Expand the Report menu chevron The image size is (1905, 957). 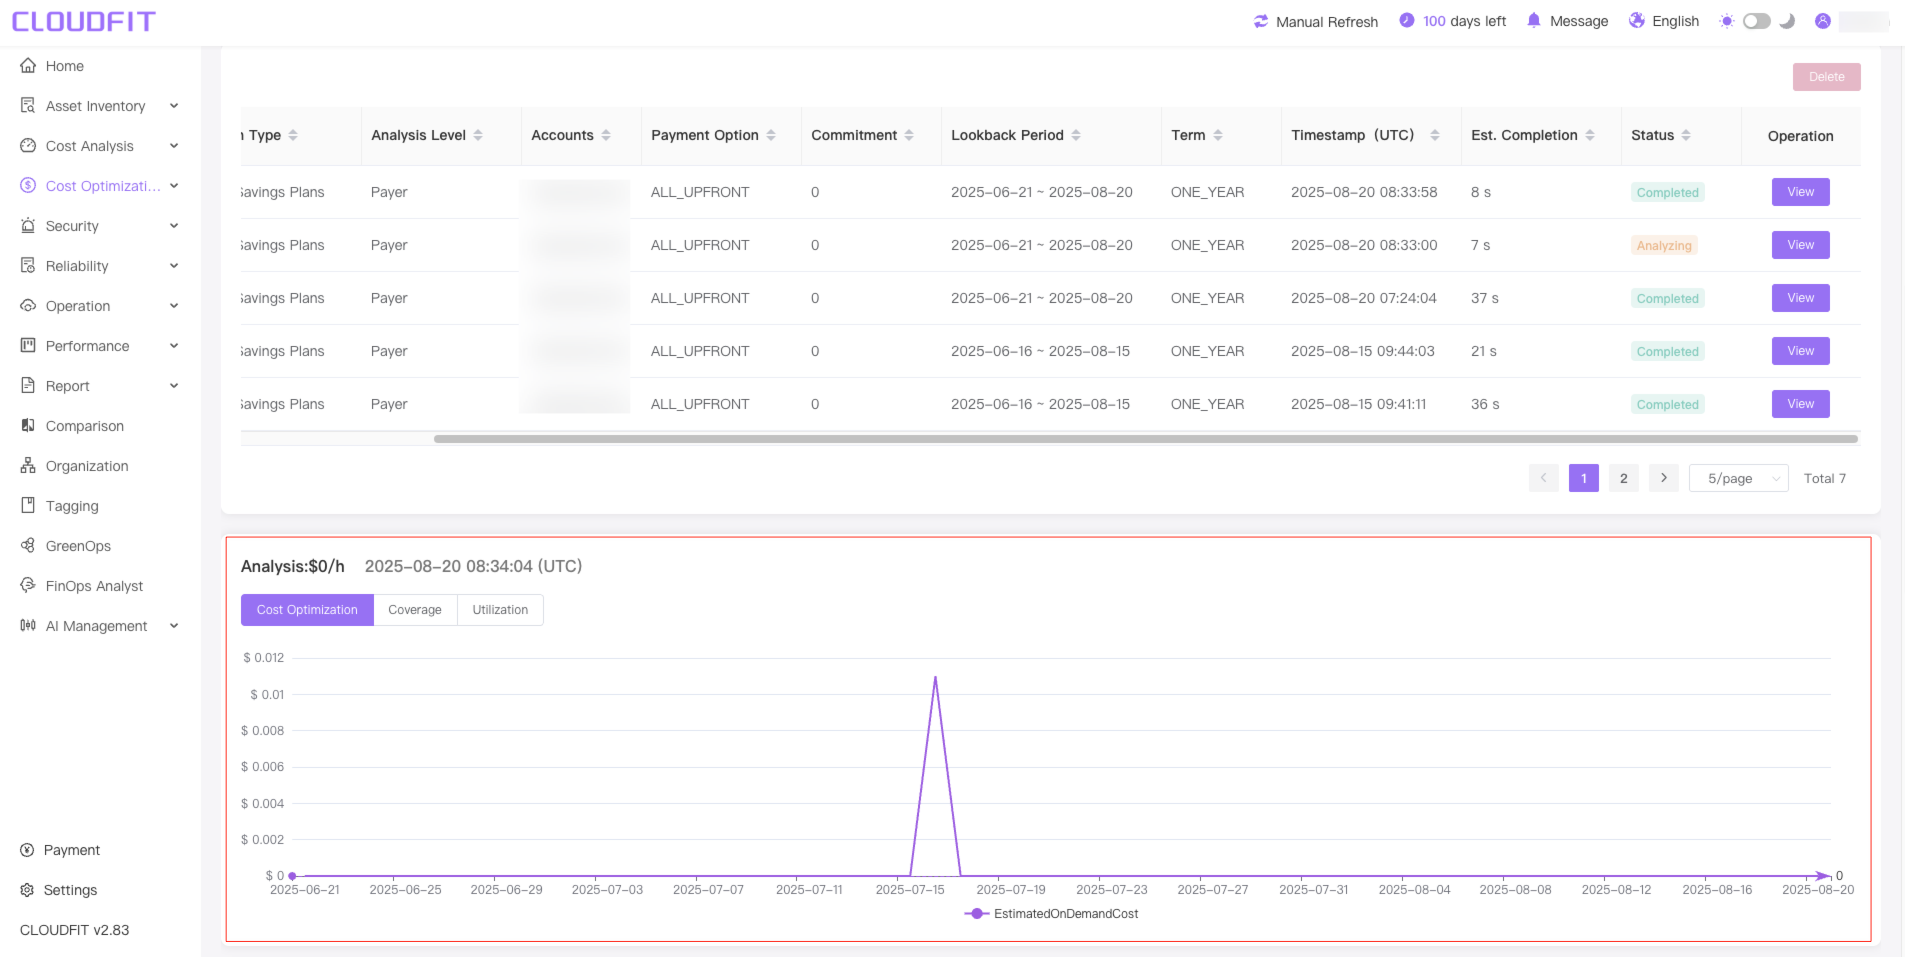(174, 386)
